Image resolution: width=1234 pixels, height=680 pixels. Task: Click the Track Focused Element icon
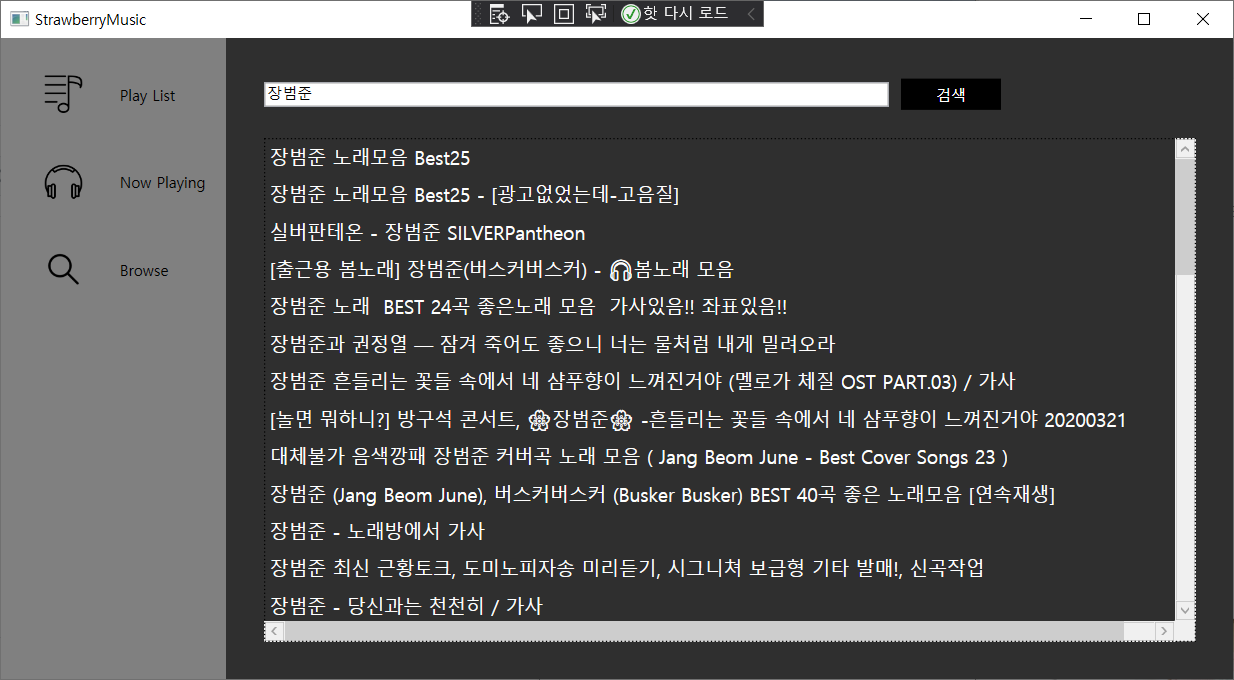[596, 13]
